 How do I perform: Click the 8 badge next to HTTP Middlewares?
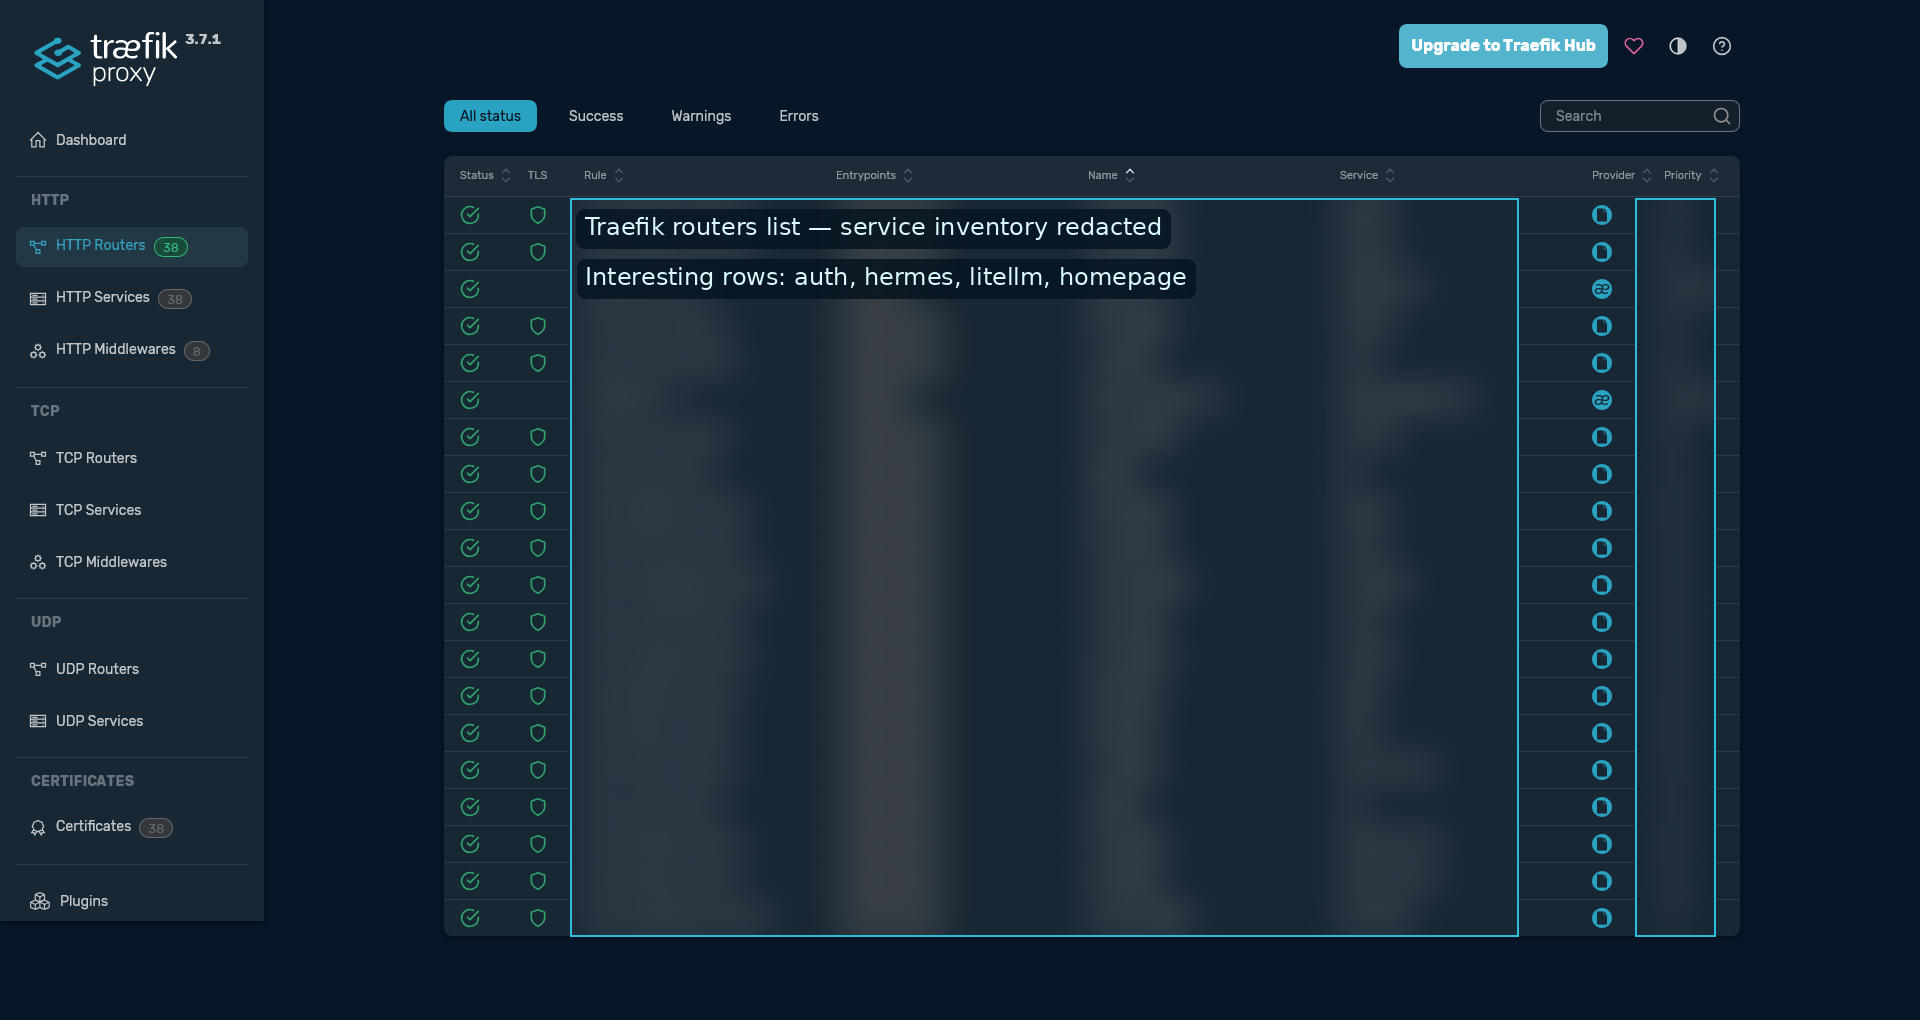click(x=197, y=351)
